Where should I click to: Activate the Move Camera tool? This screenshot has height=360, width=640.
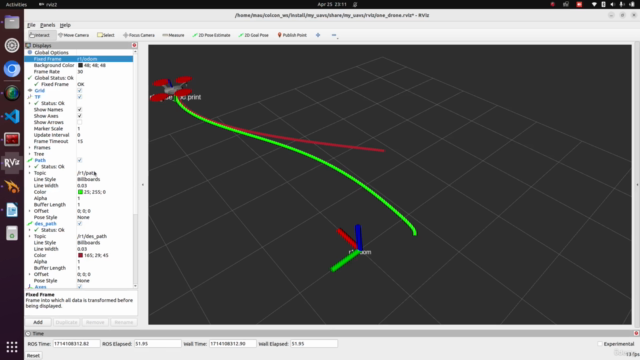click(73, 35)
